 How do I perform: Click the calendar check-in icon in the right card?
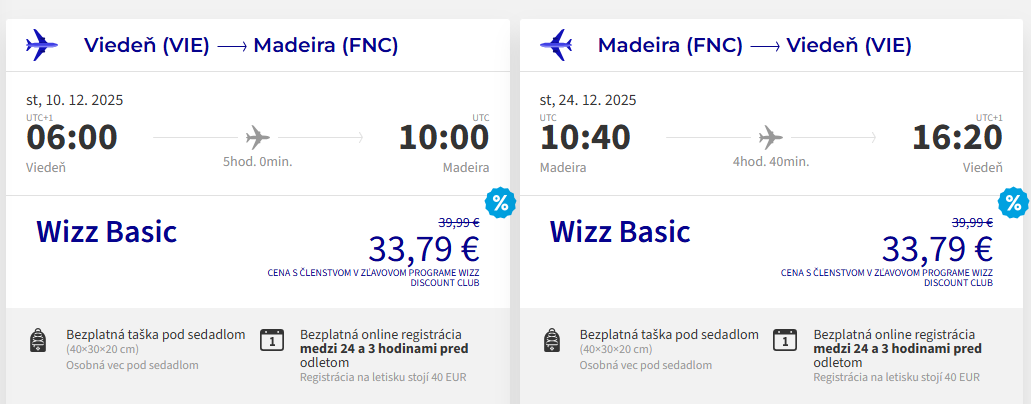point(786,341)
